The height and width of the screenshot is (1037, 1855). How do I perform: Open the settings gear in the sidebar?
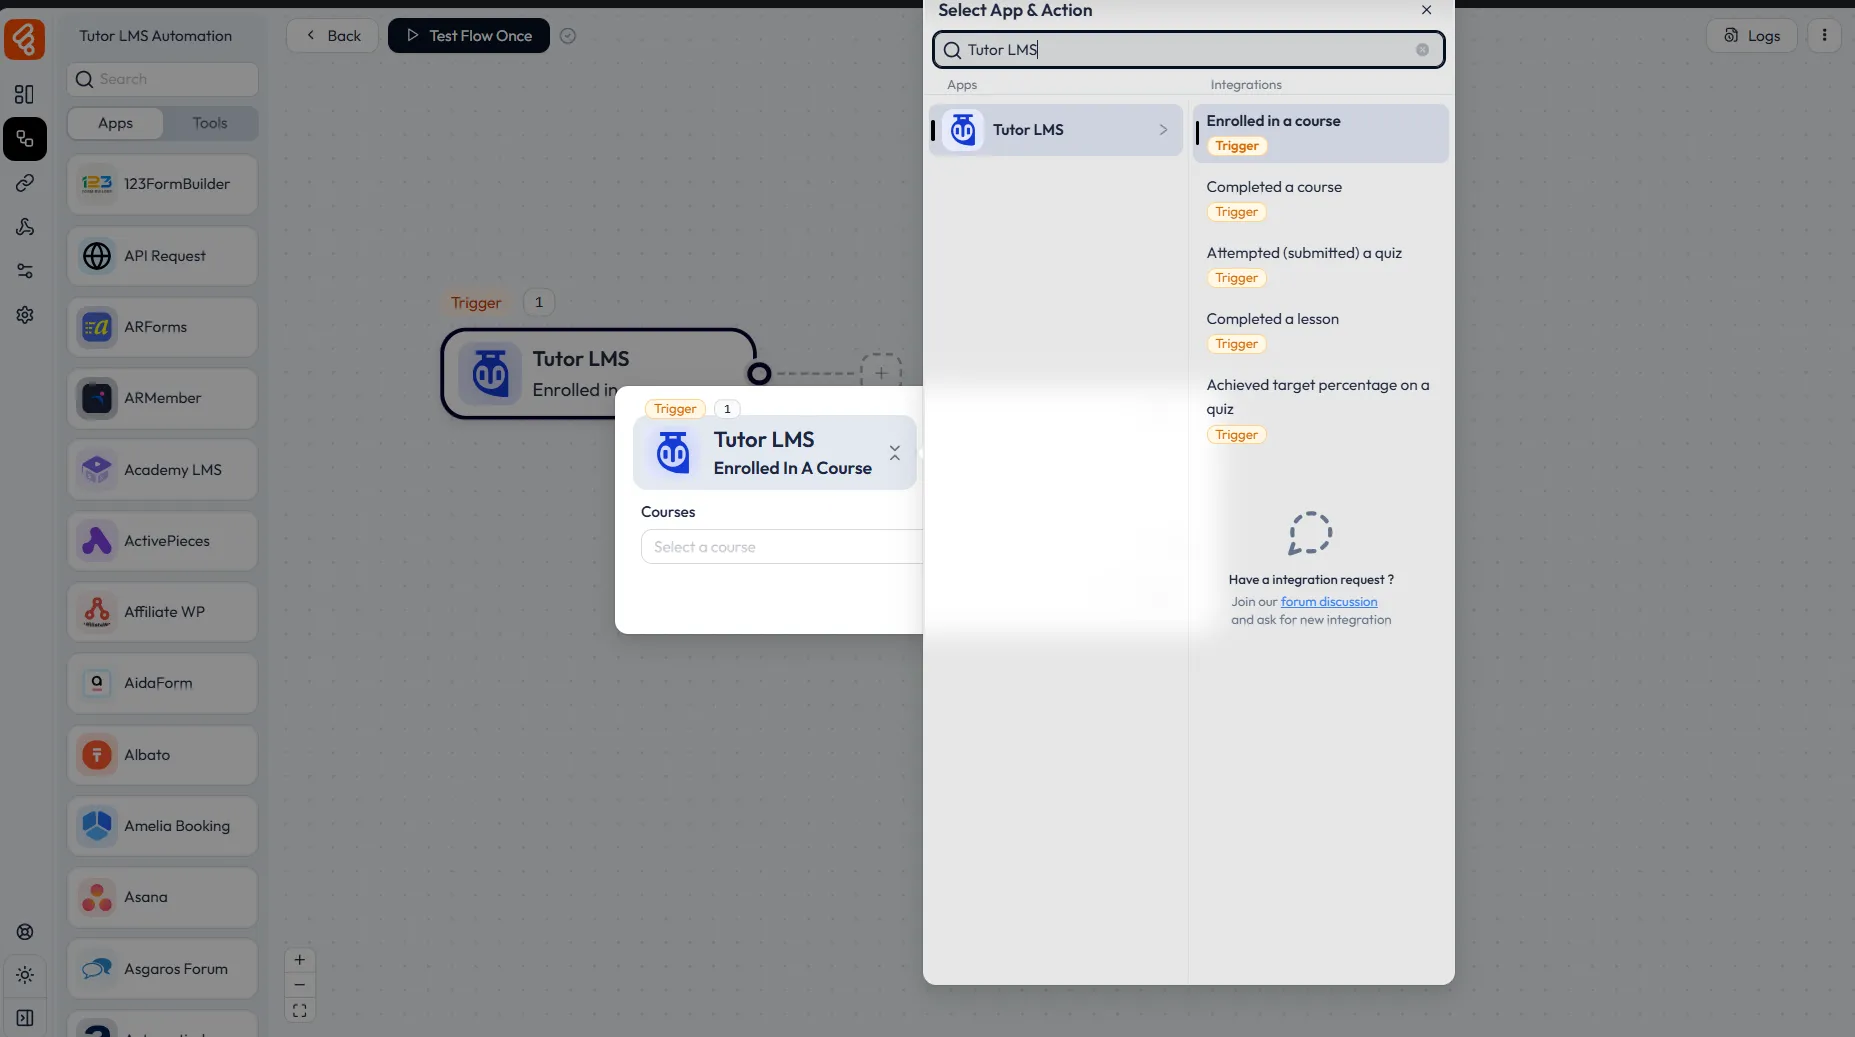coord(25,315)
